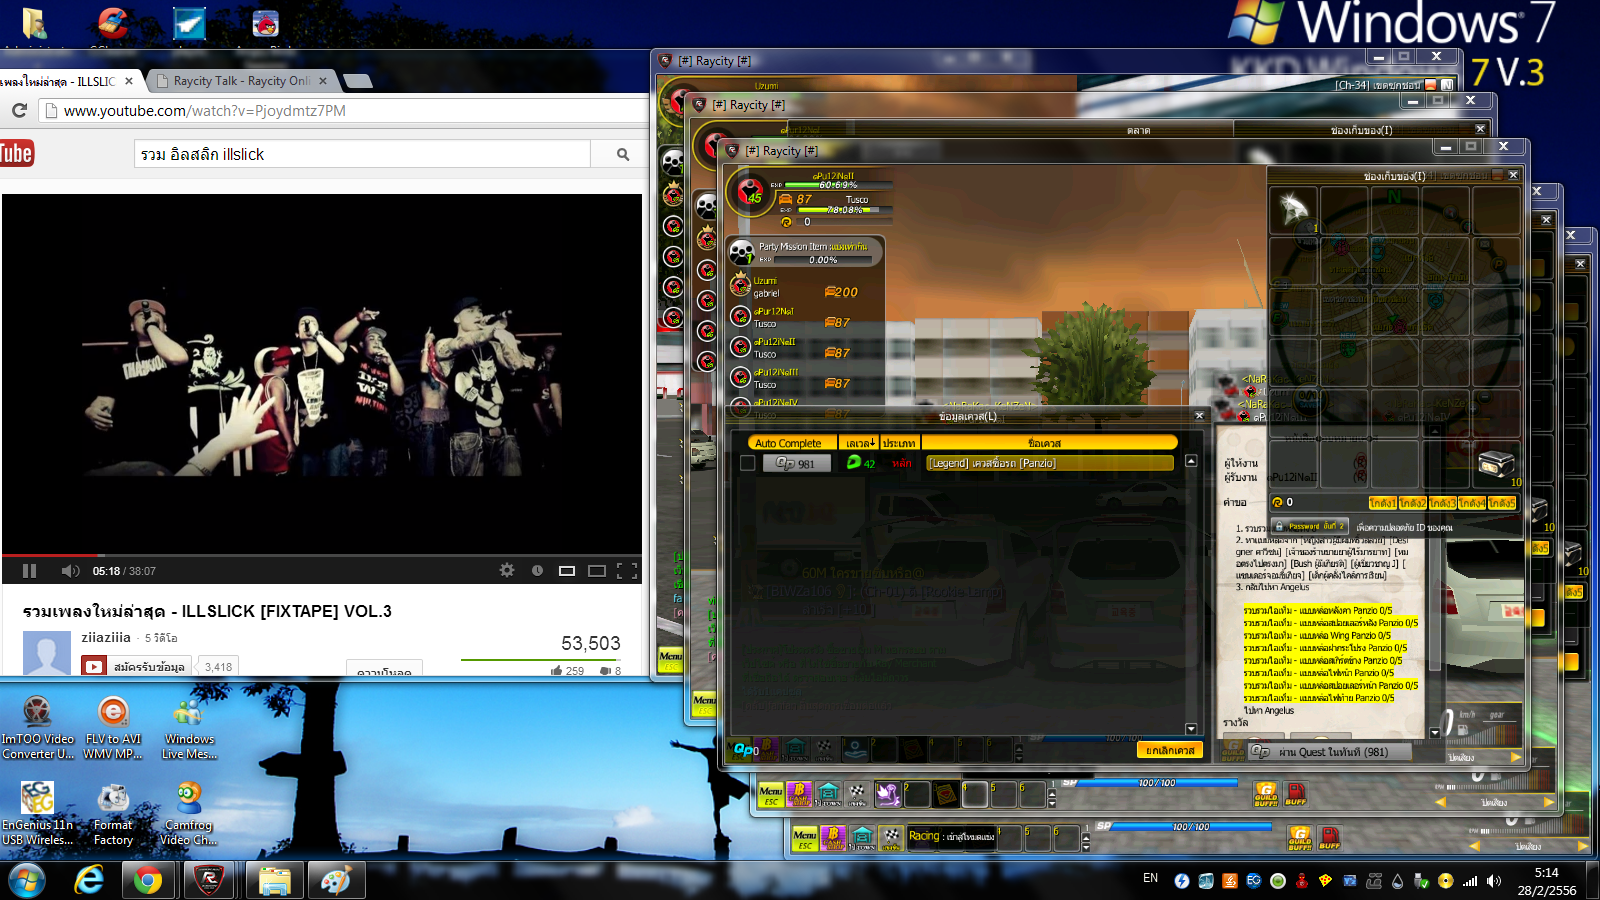Click the Party Mission Item panel
This screenshot has height=900, width=1600.
806,252
